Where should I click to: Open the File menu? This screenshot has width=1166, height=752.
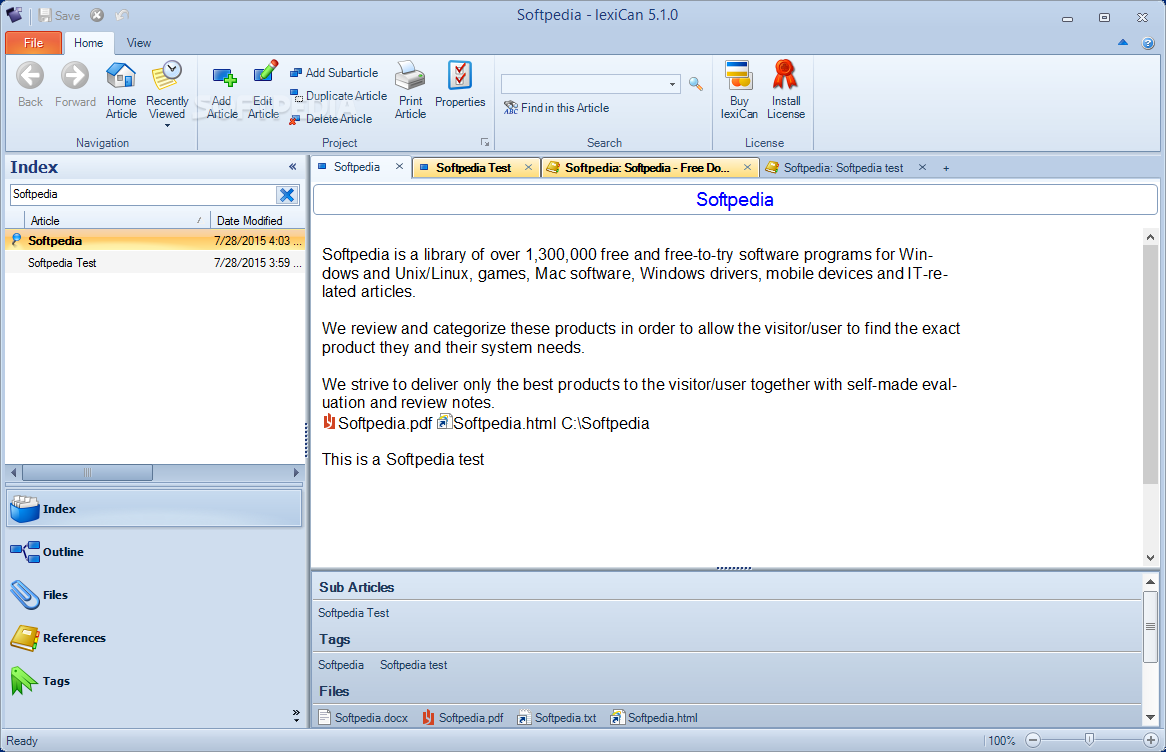click(x=33, y=43)
